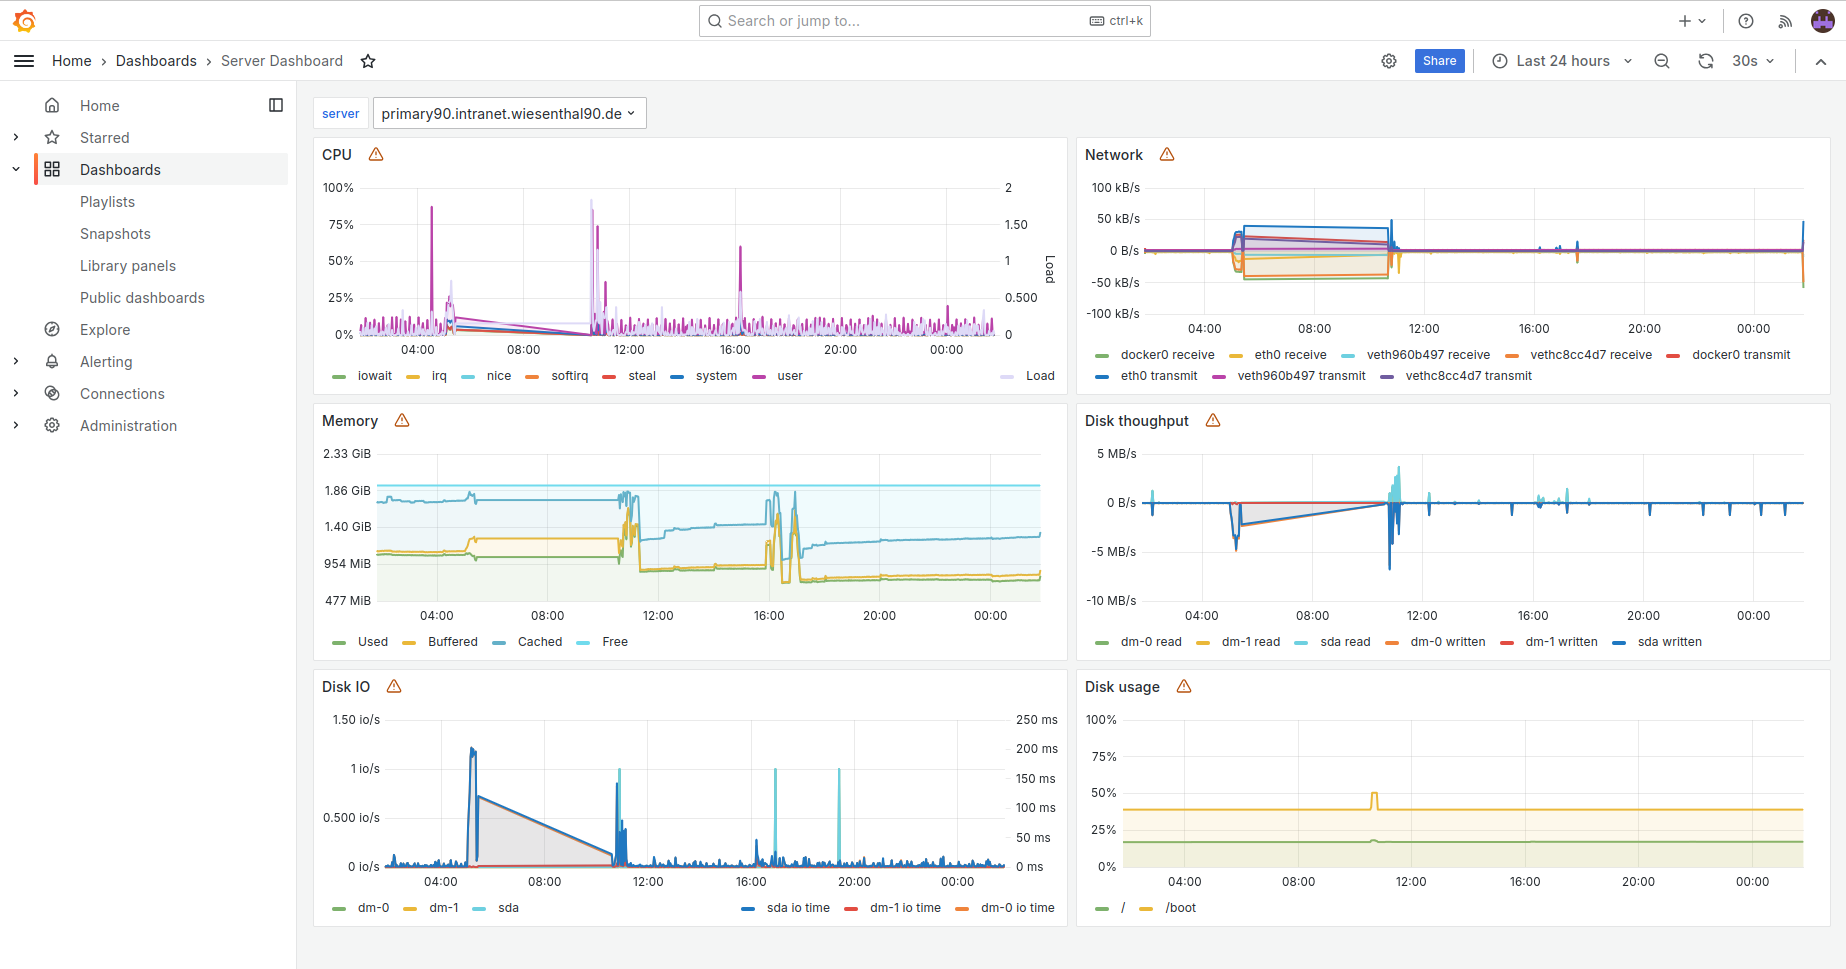Click the CPU panel title
Viewport: 1846px width, 969px height.
click(337, 154)
